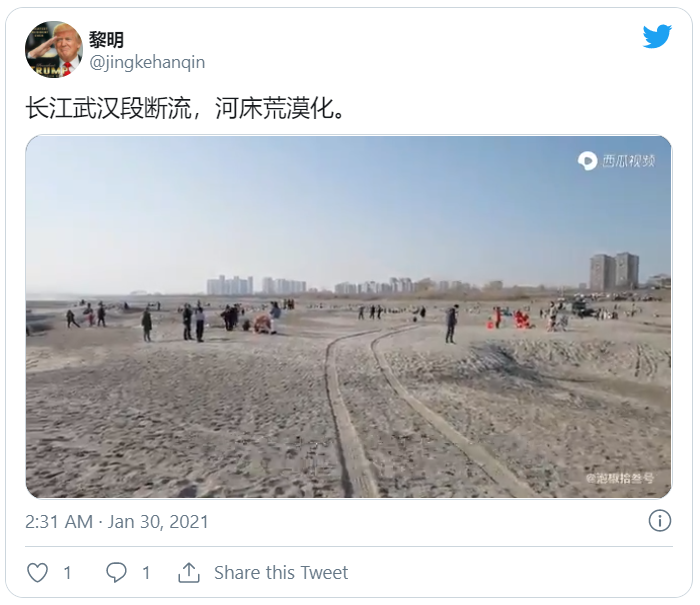Open the 2:31 AM Jan 30, 2021 timestamp
This screenshot has height=605, width=700.
(x=117, y=522)
